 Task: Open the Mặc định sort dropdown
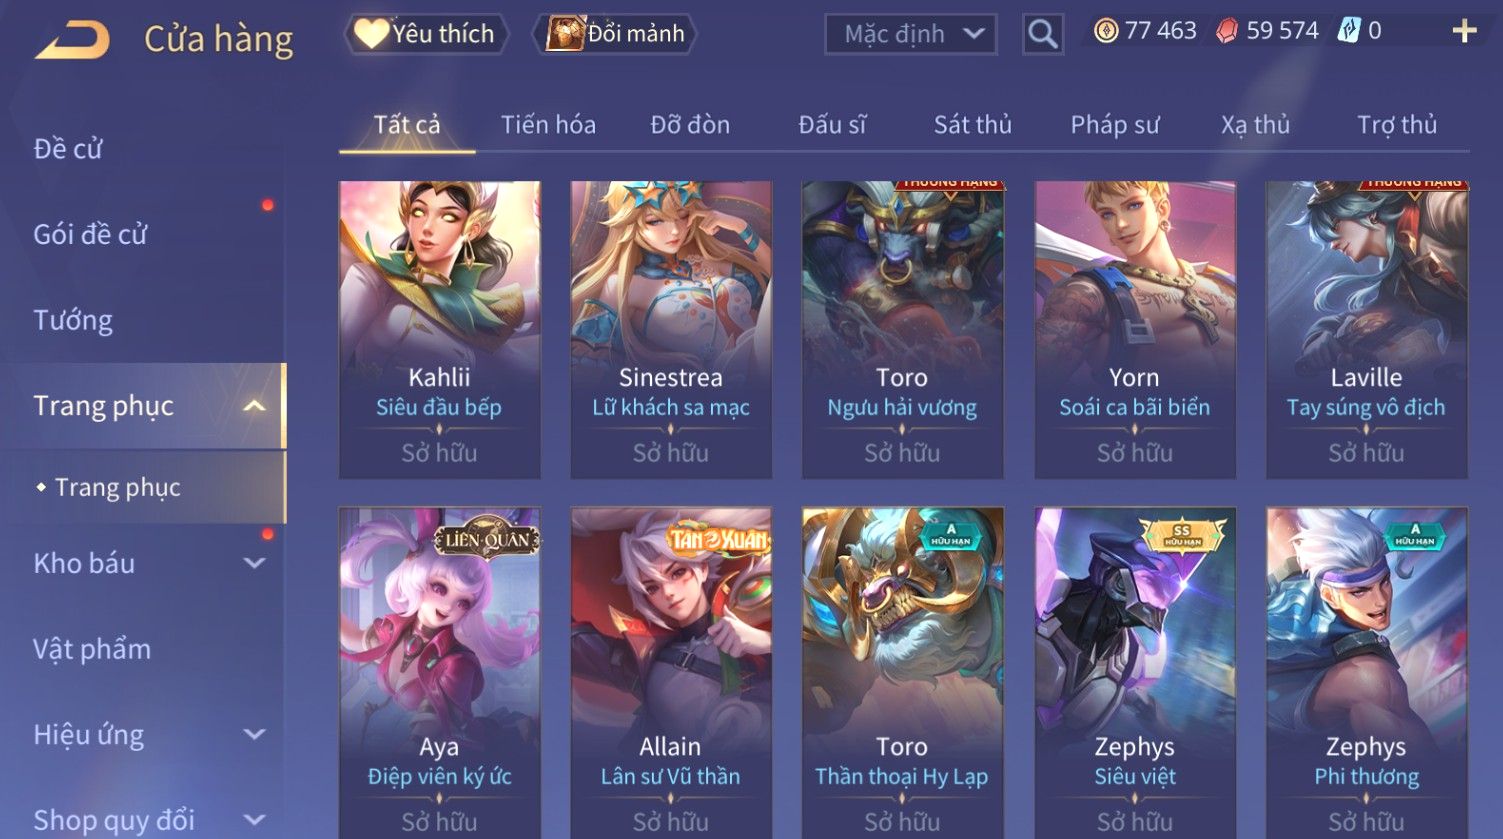910,34
